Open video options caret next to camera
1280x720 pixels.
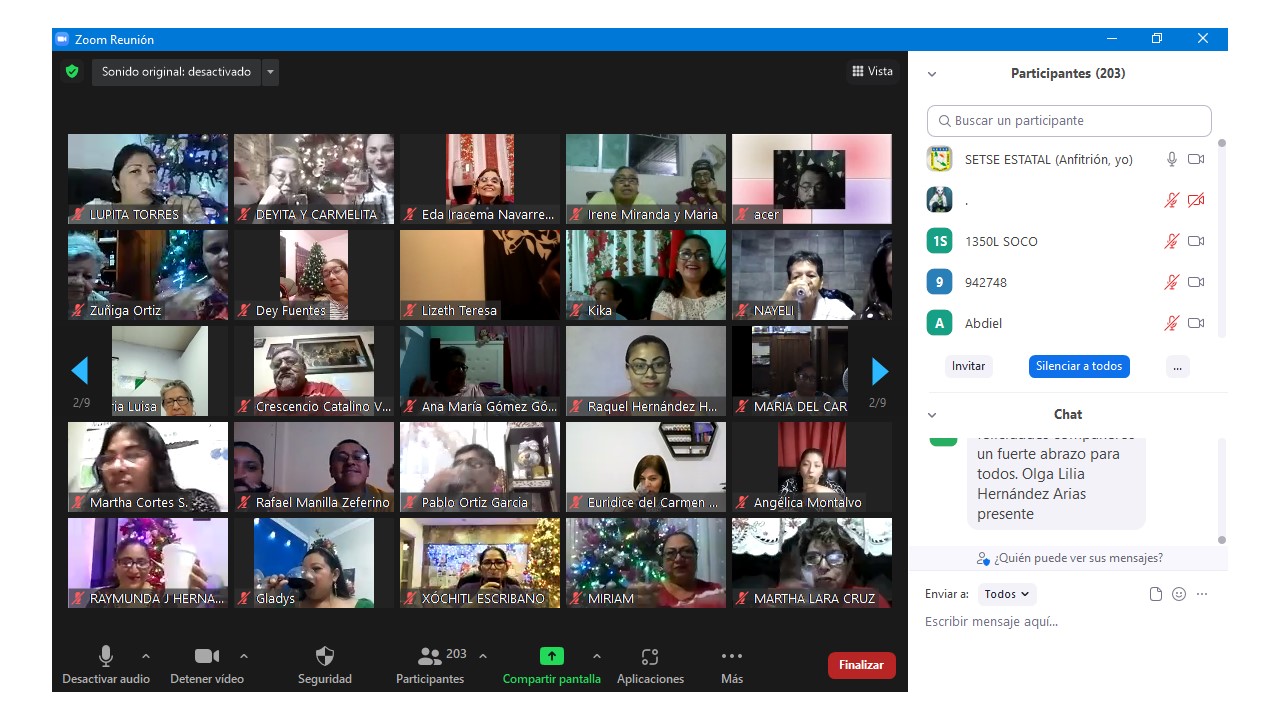coord(244,656)
